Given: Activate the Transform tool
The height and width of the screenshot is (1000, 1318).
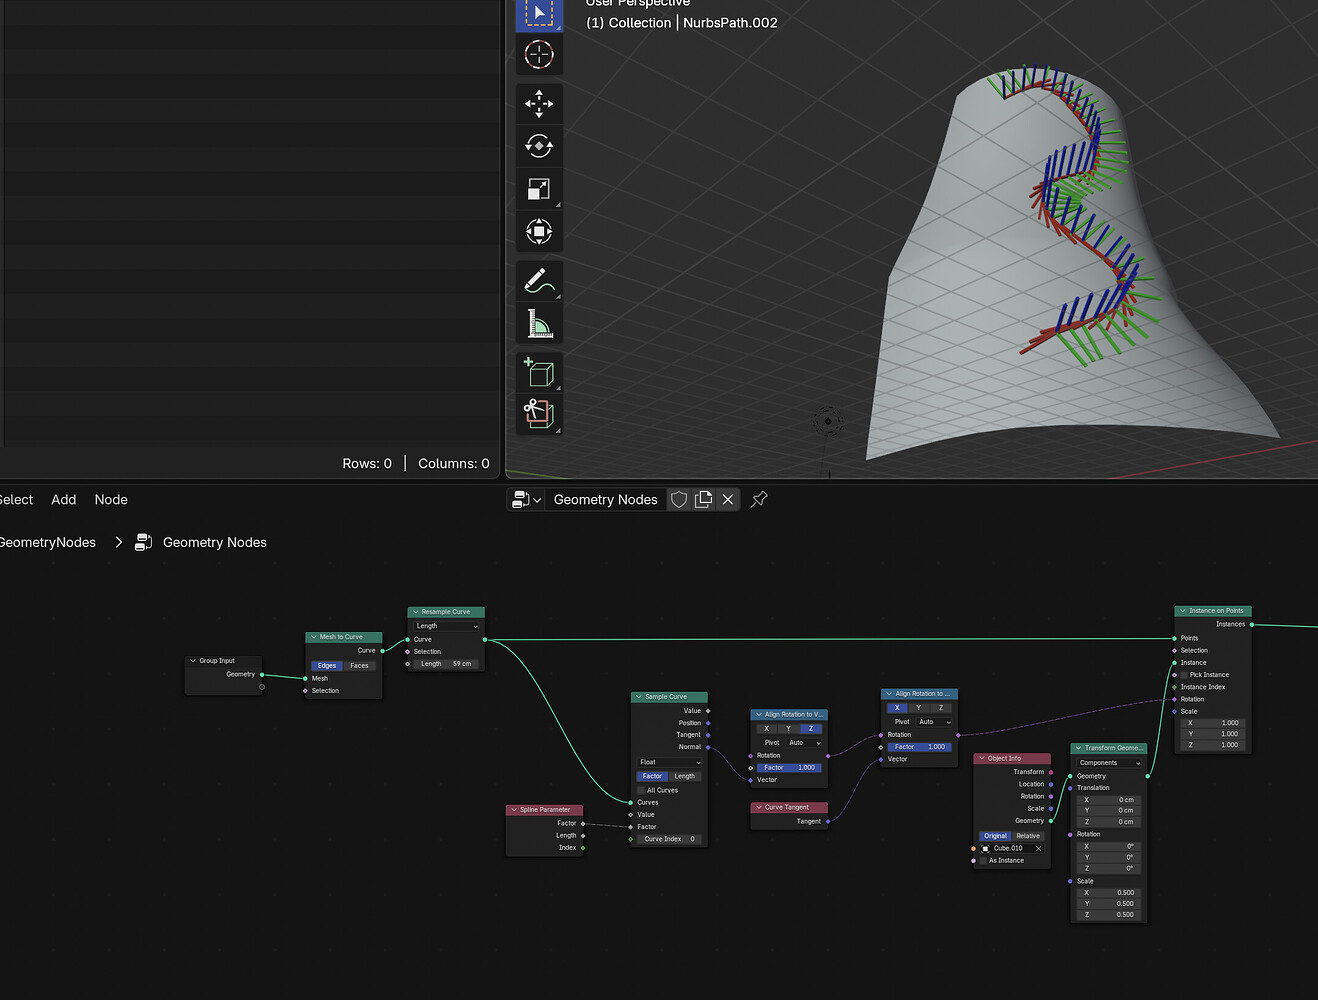Looking at the screenshot, I should (539, 232).
